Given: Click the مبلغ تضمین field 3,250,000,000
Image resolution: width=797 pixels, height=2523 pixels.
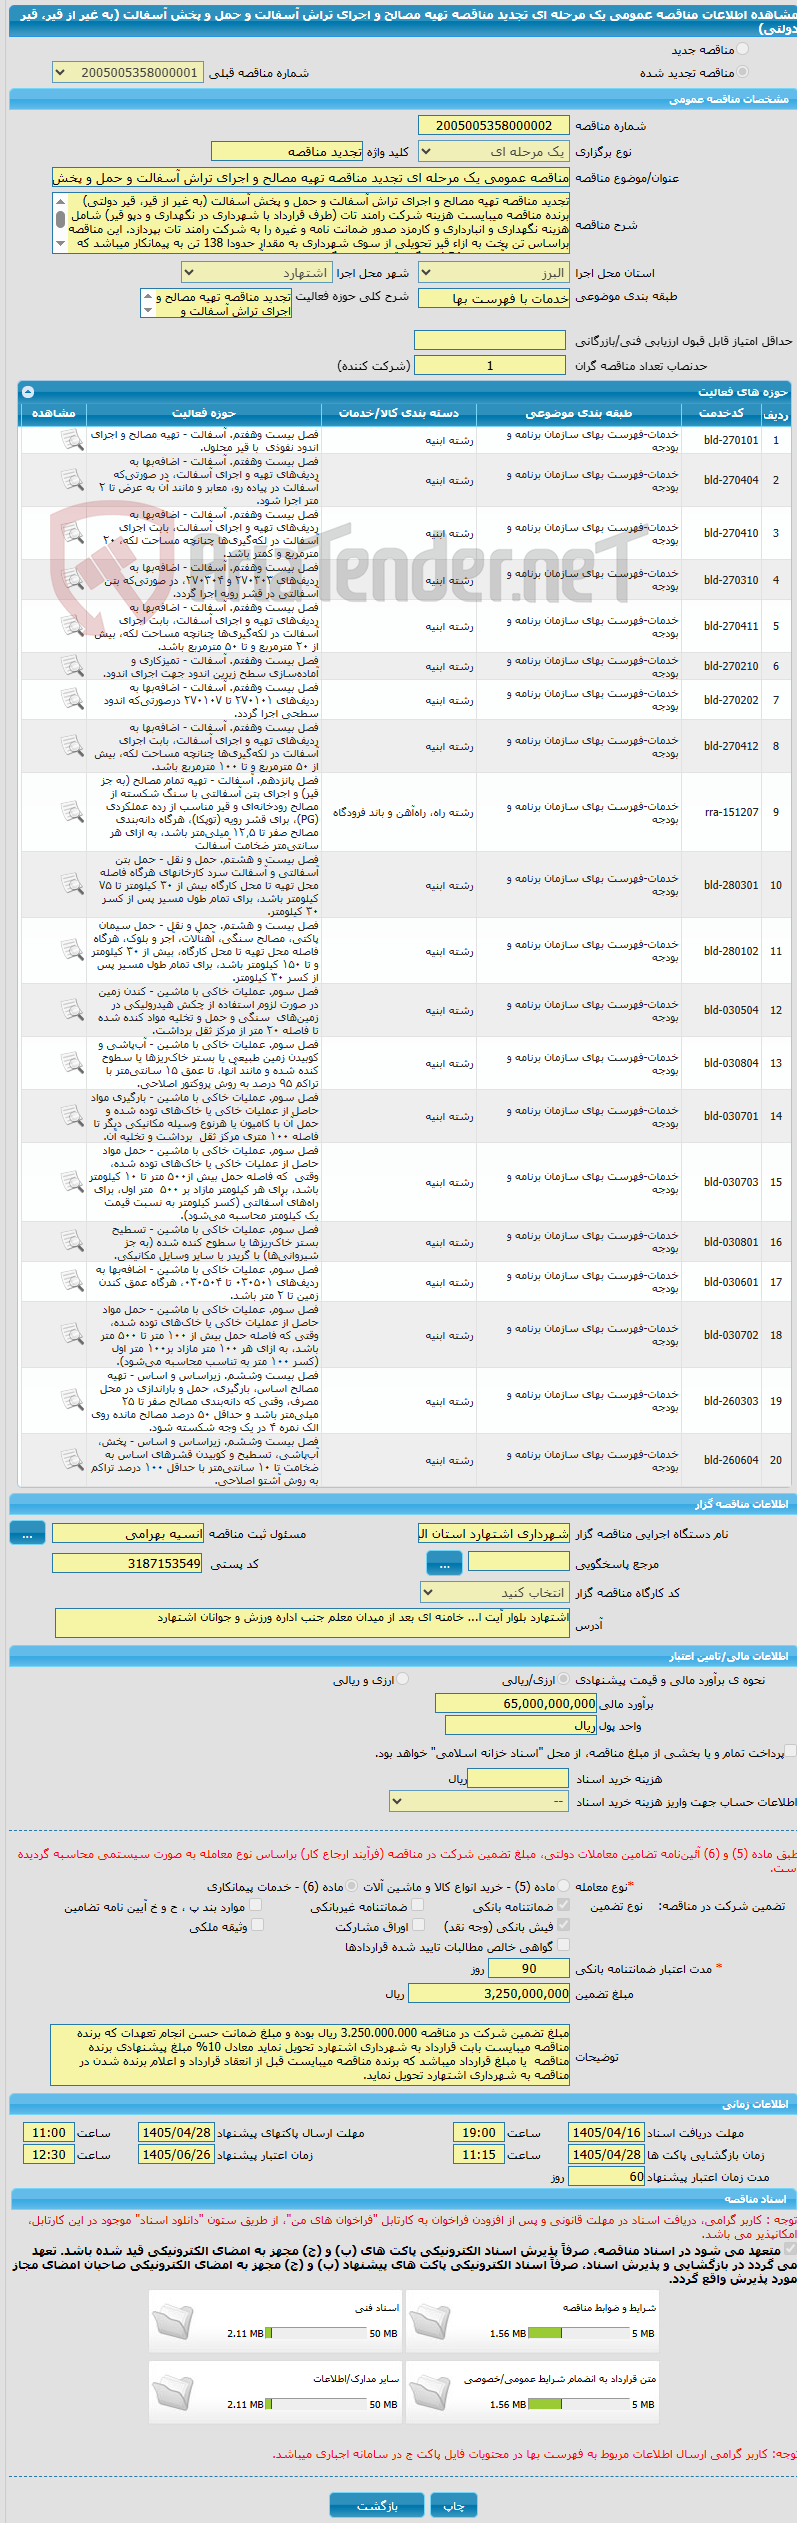Looking at the screenshot, I should (x=489, y=1993).
